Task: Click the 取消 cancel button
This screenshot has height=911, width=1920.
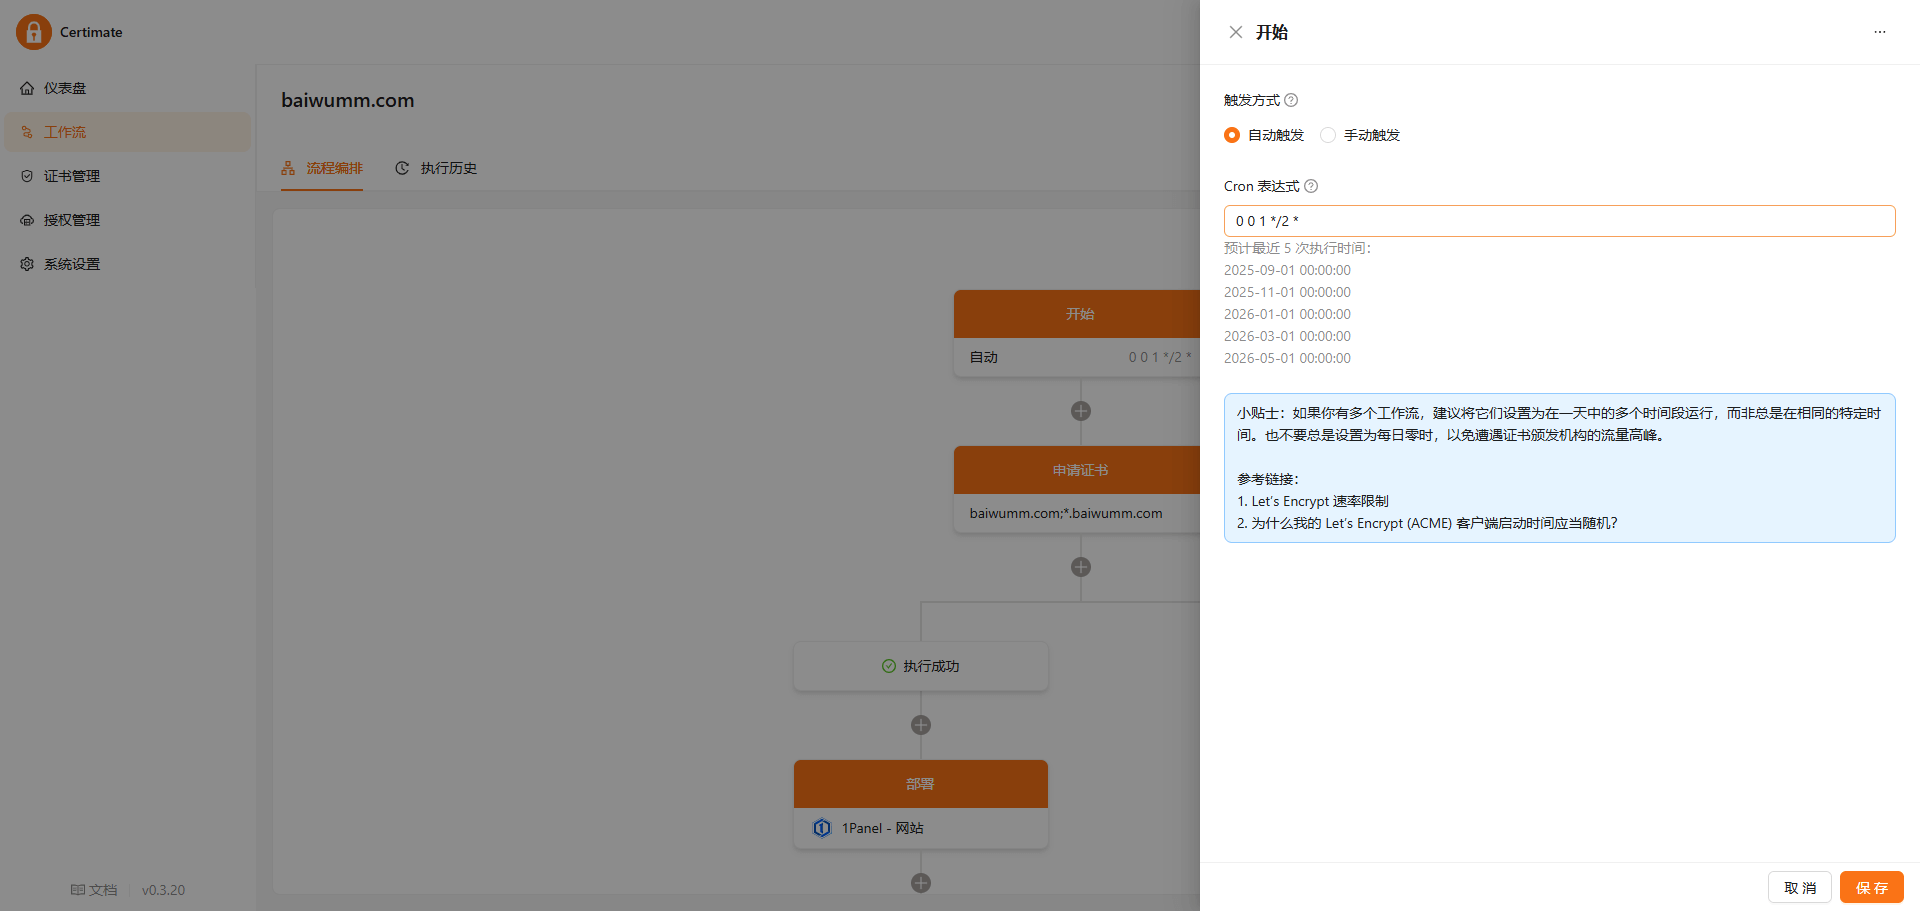Action: (1800, 888)
